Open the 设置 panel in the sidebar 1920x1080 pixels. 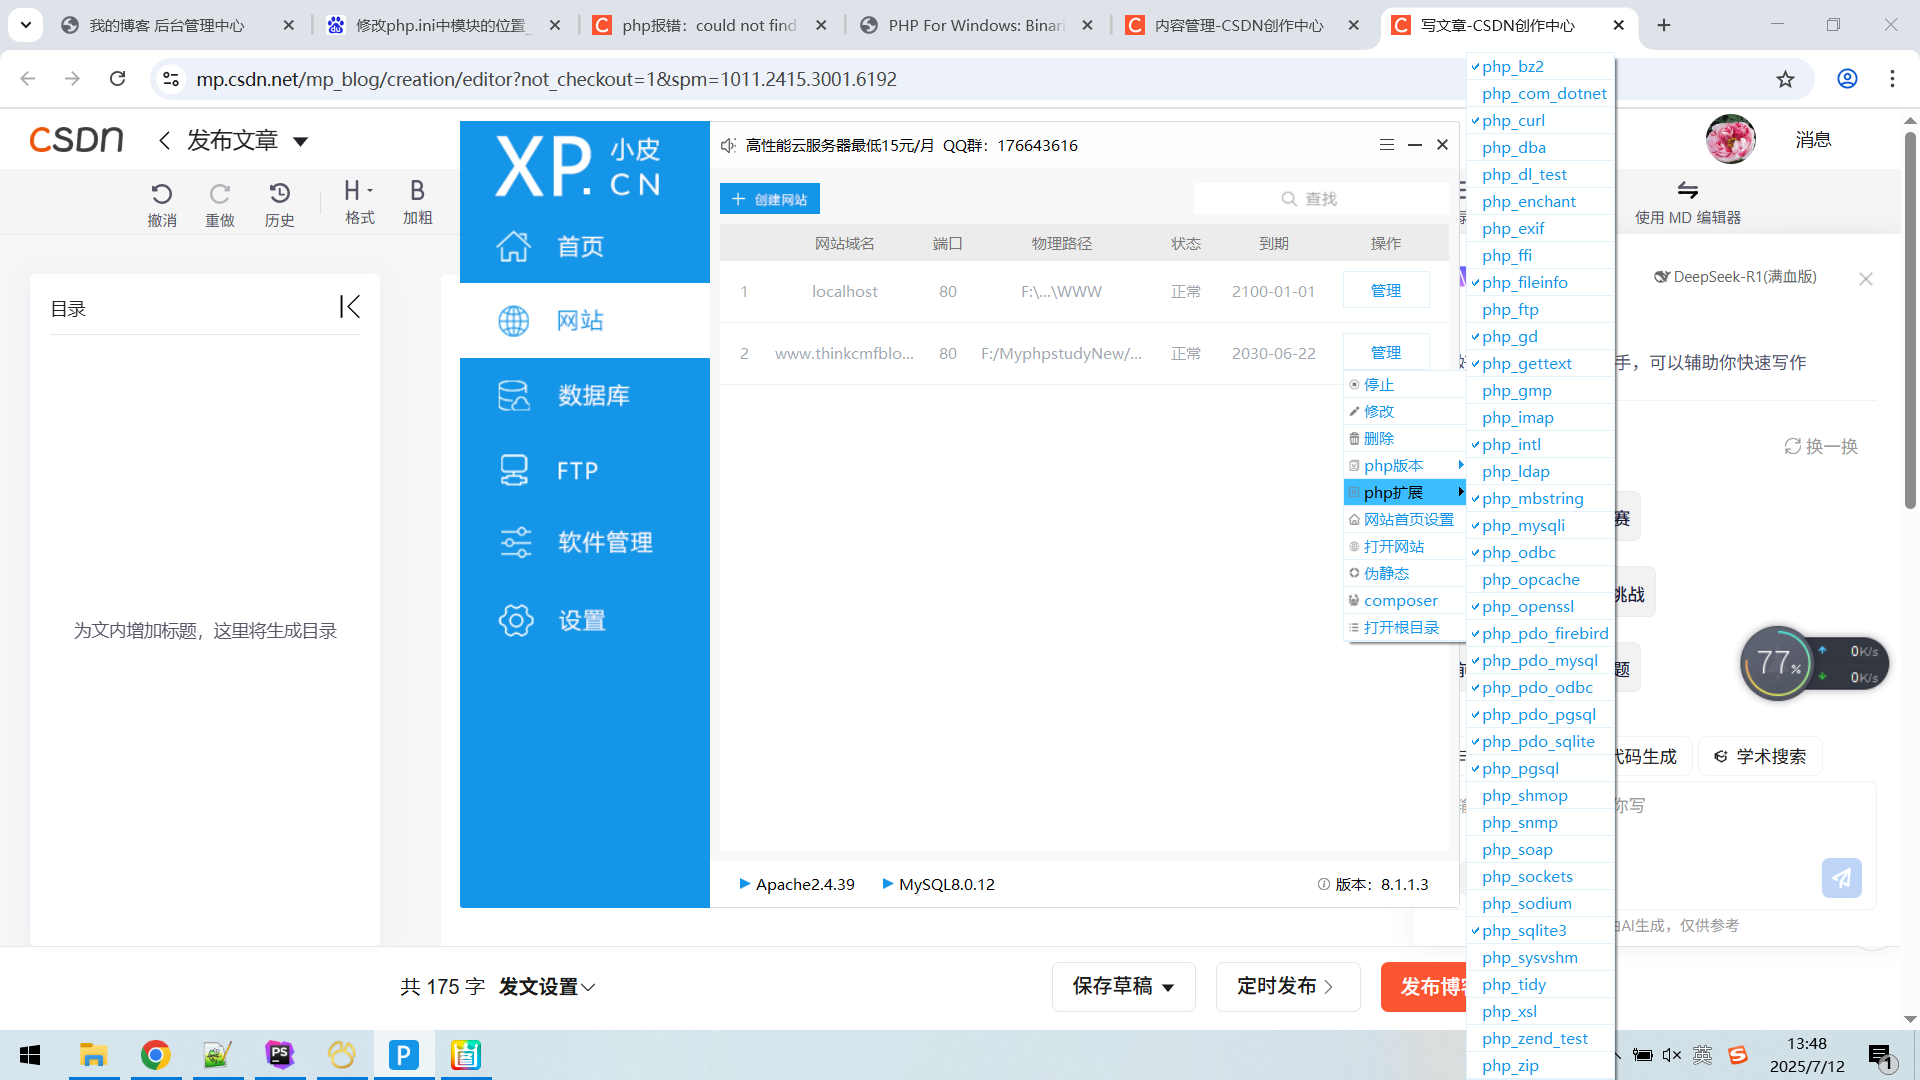tap(584, 620)
